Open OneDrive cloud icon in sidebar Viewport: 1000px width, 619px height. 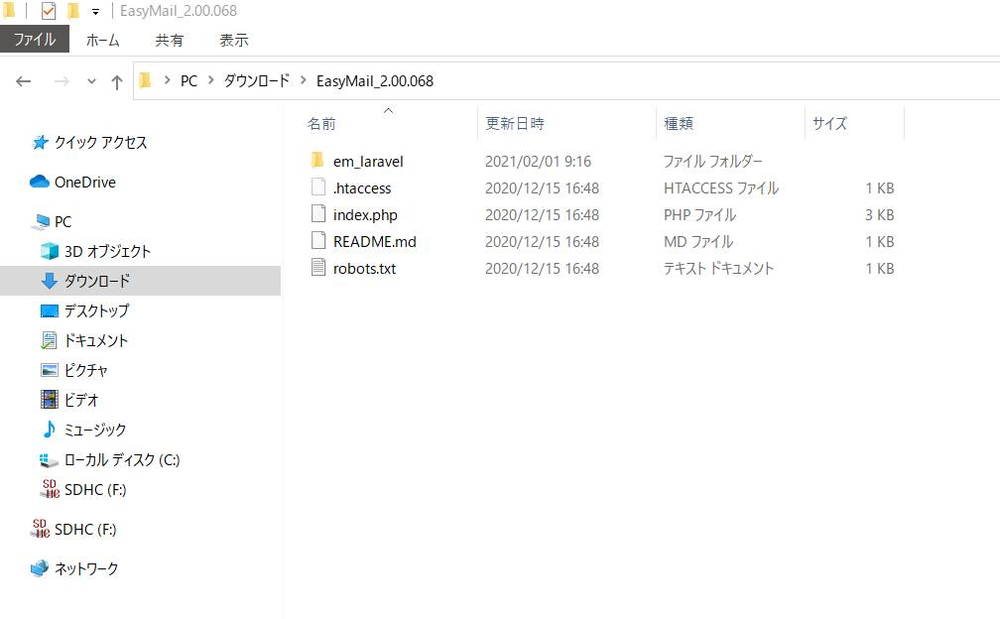coord(40,182)
